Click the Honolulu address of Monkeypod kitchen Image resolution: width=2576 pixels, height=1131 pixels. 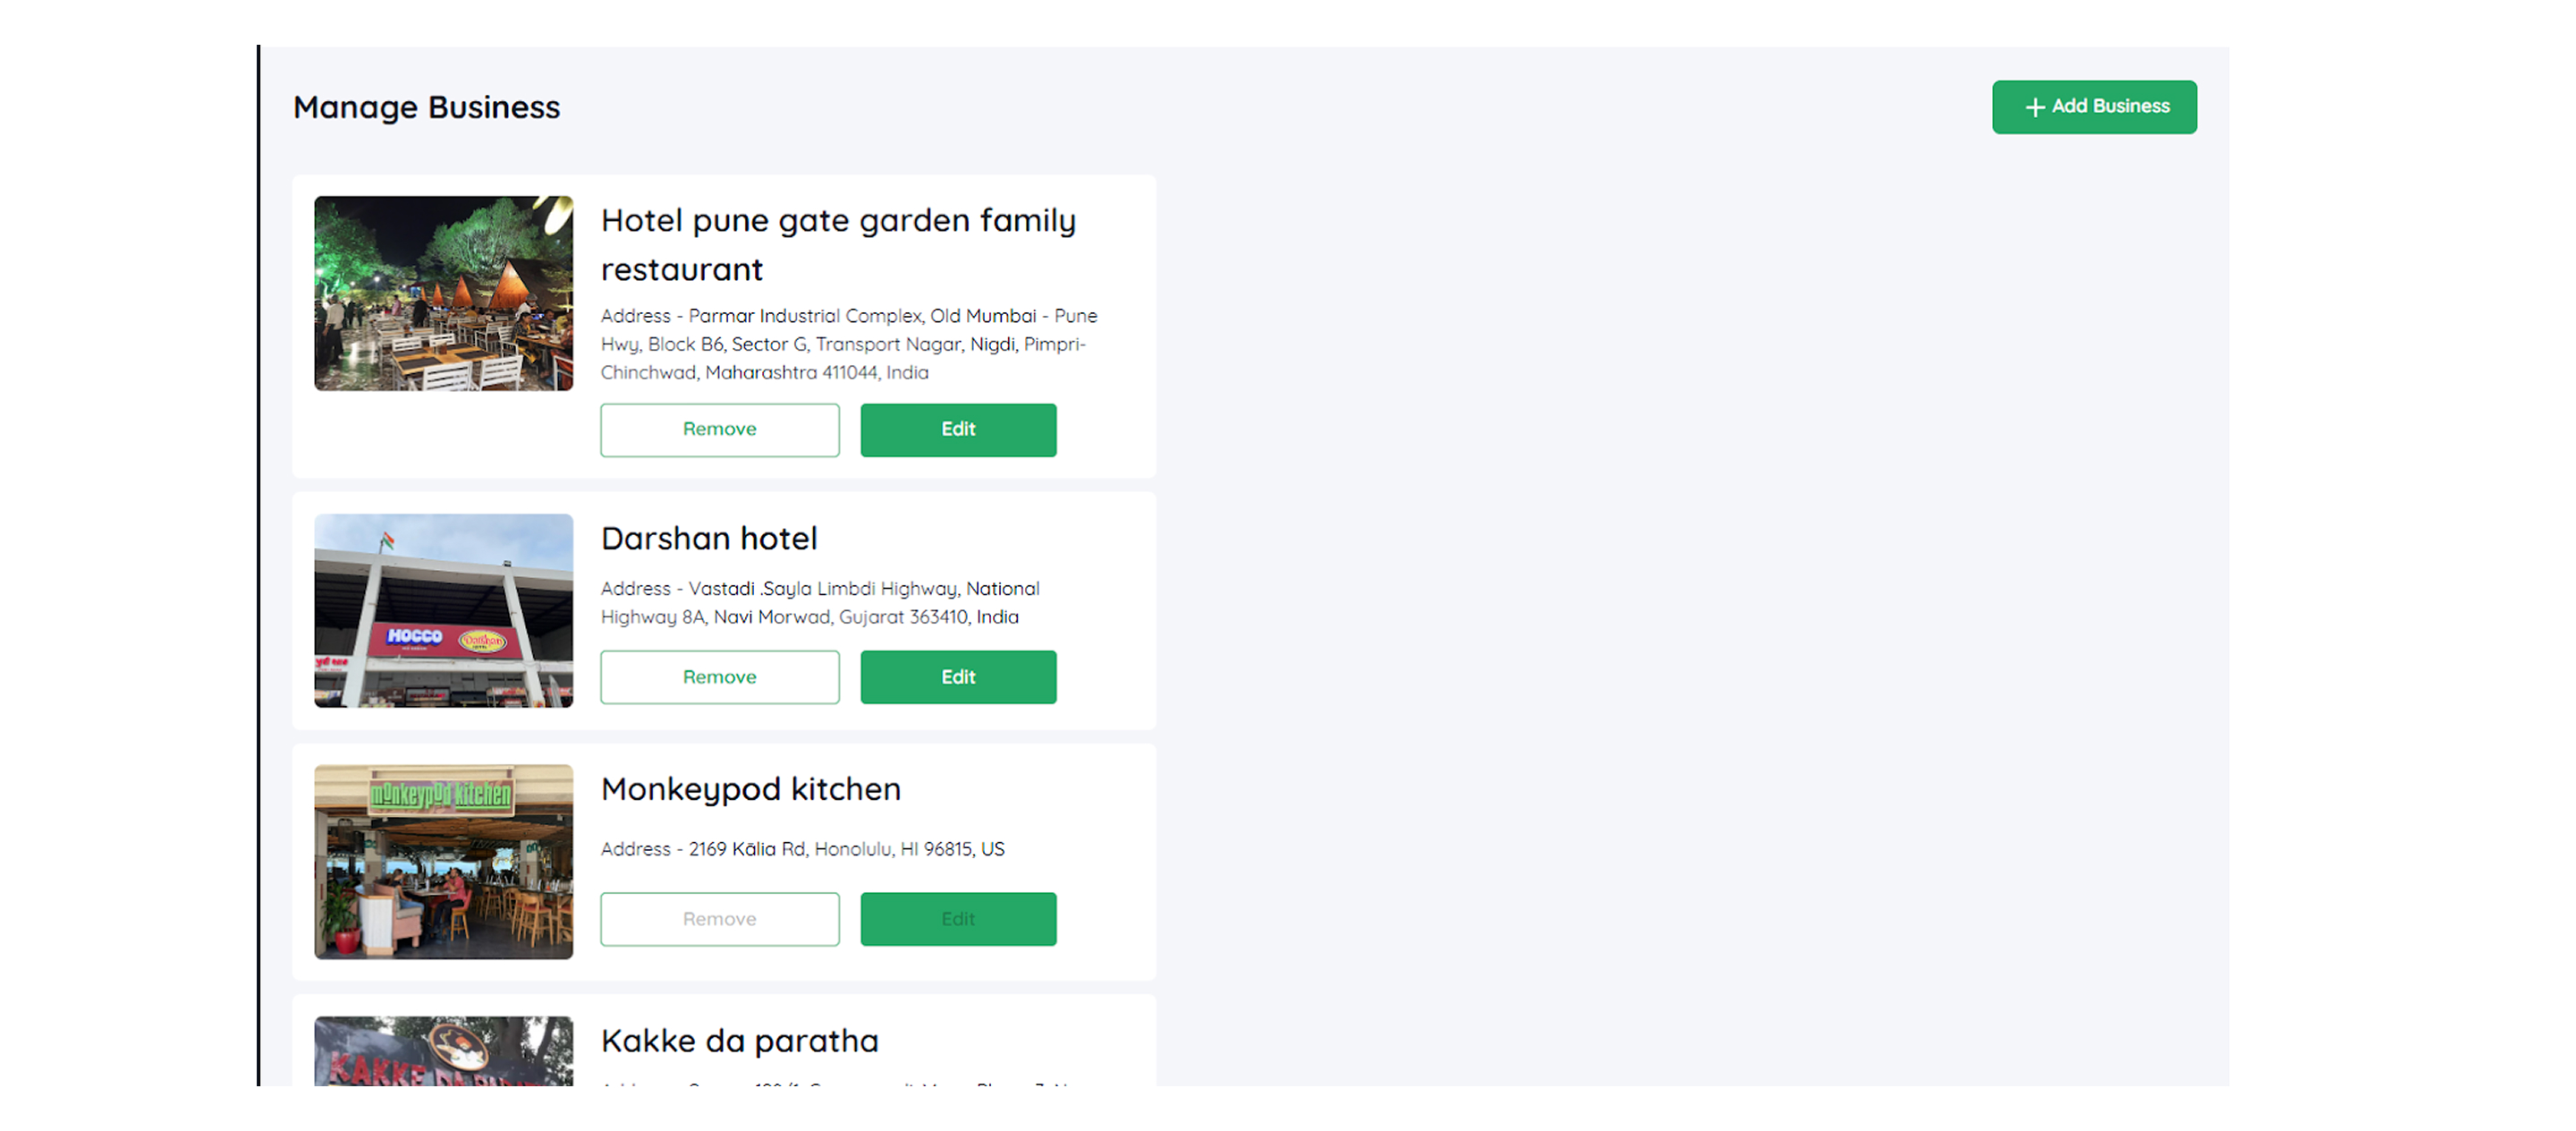click(802, 849)
